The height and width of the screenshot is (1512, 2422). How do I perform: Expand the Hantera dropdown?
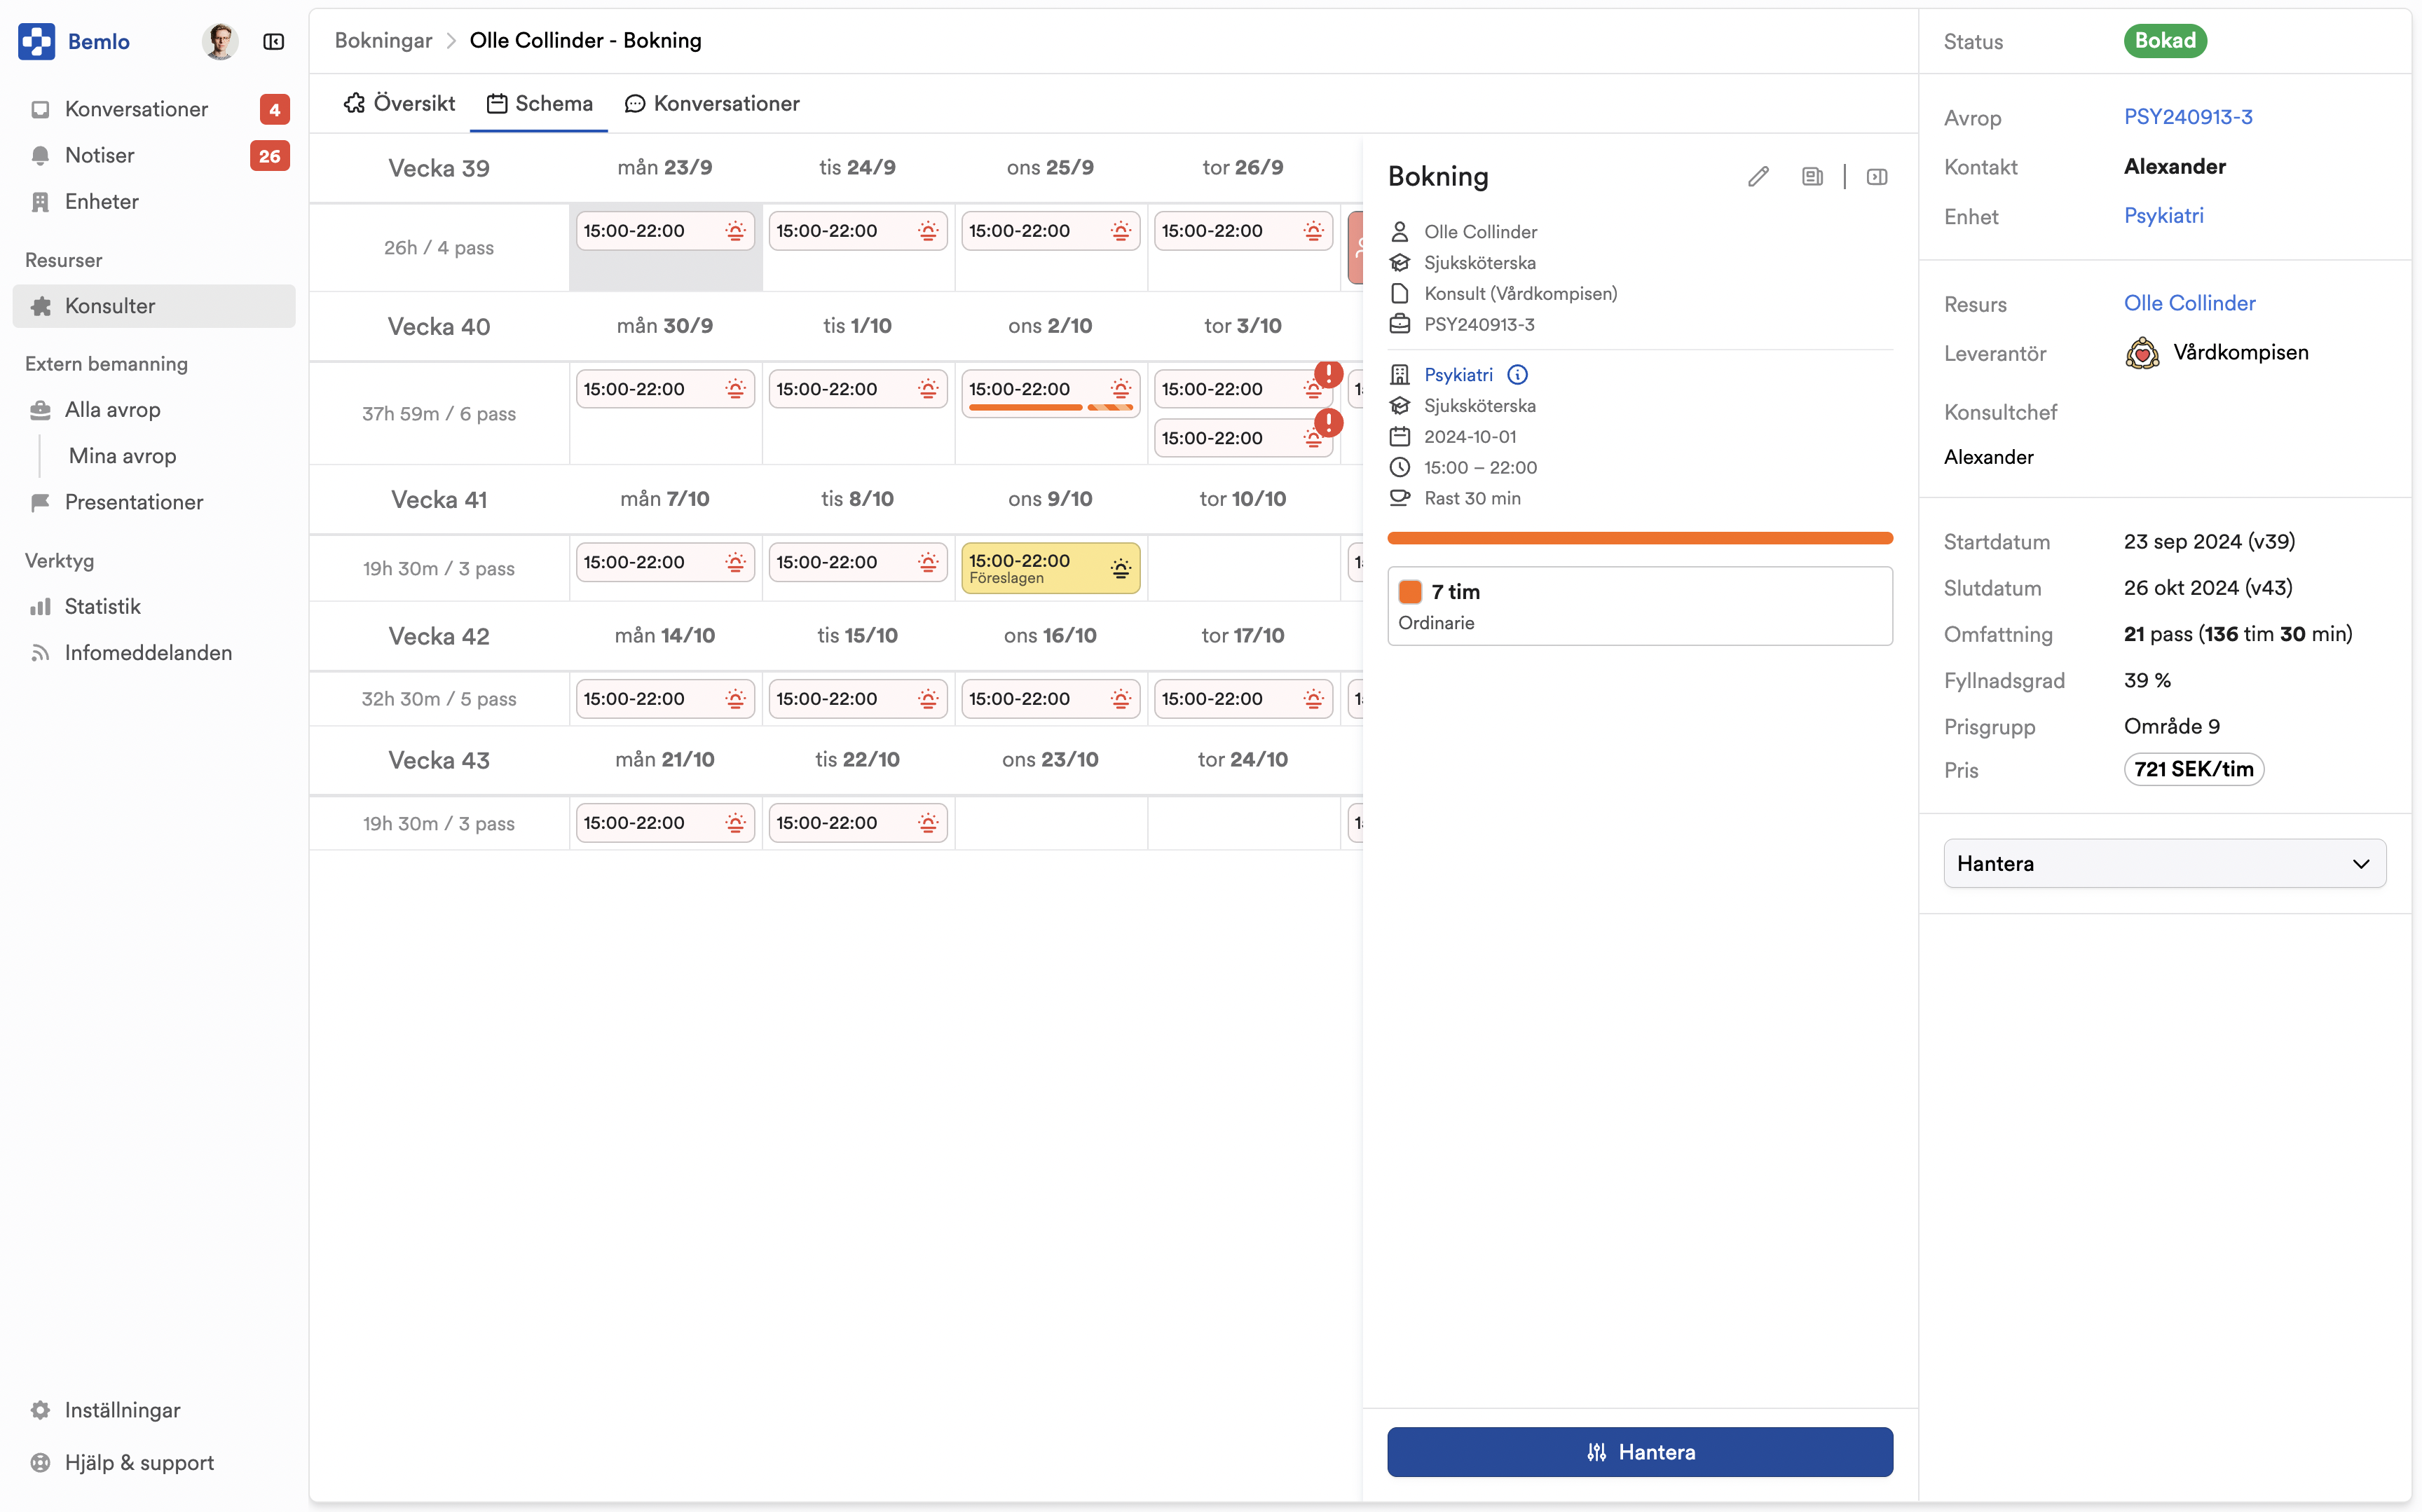(2165, 863)
